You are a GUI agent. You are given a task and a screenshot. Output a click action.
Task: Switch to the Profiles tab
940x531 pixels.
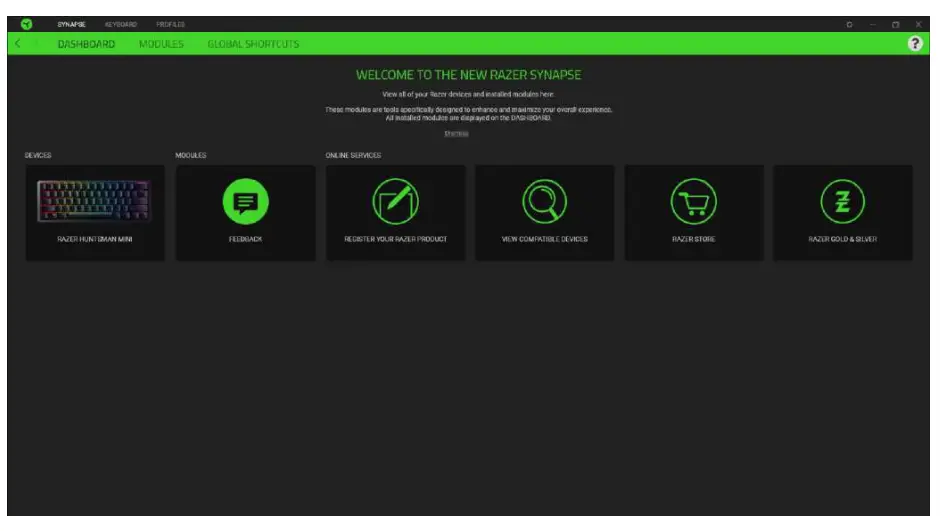[x=170, y=25]
